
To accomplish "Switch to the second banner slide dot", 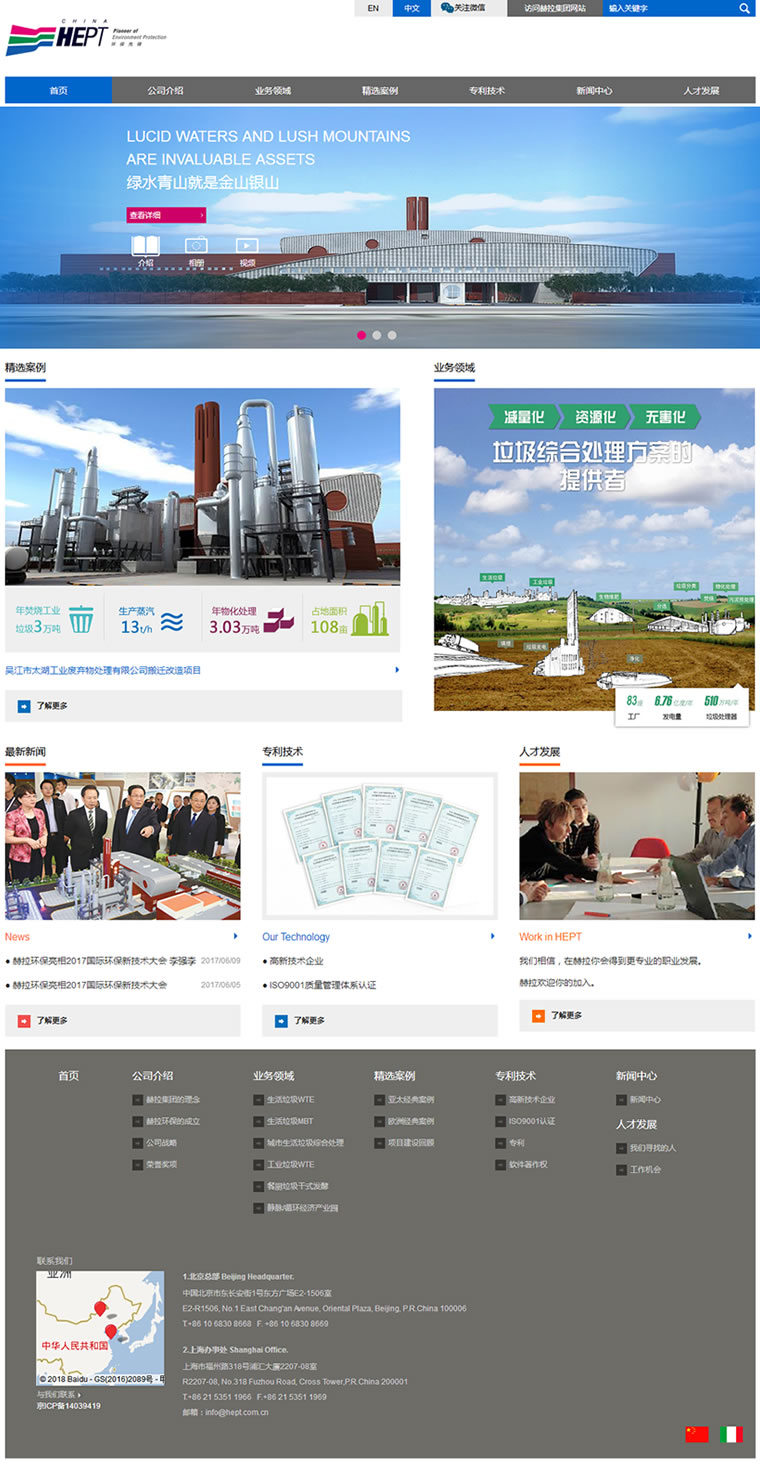I will (x=377, y=335).
